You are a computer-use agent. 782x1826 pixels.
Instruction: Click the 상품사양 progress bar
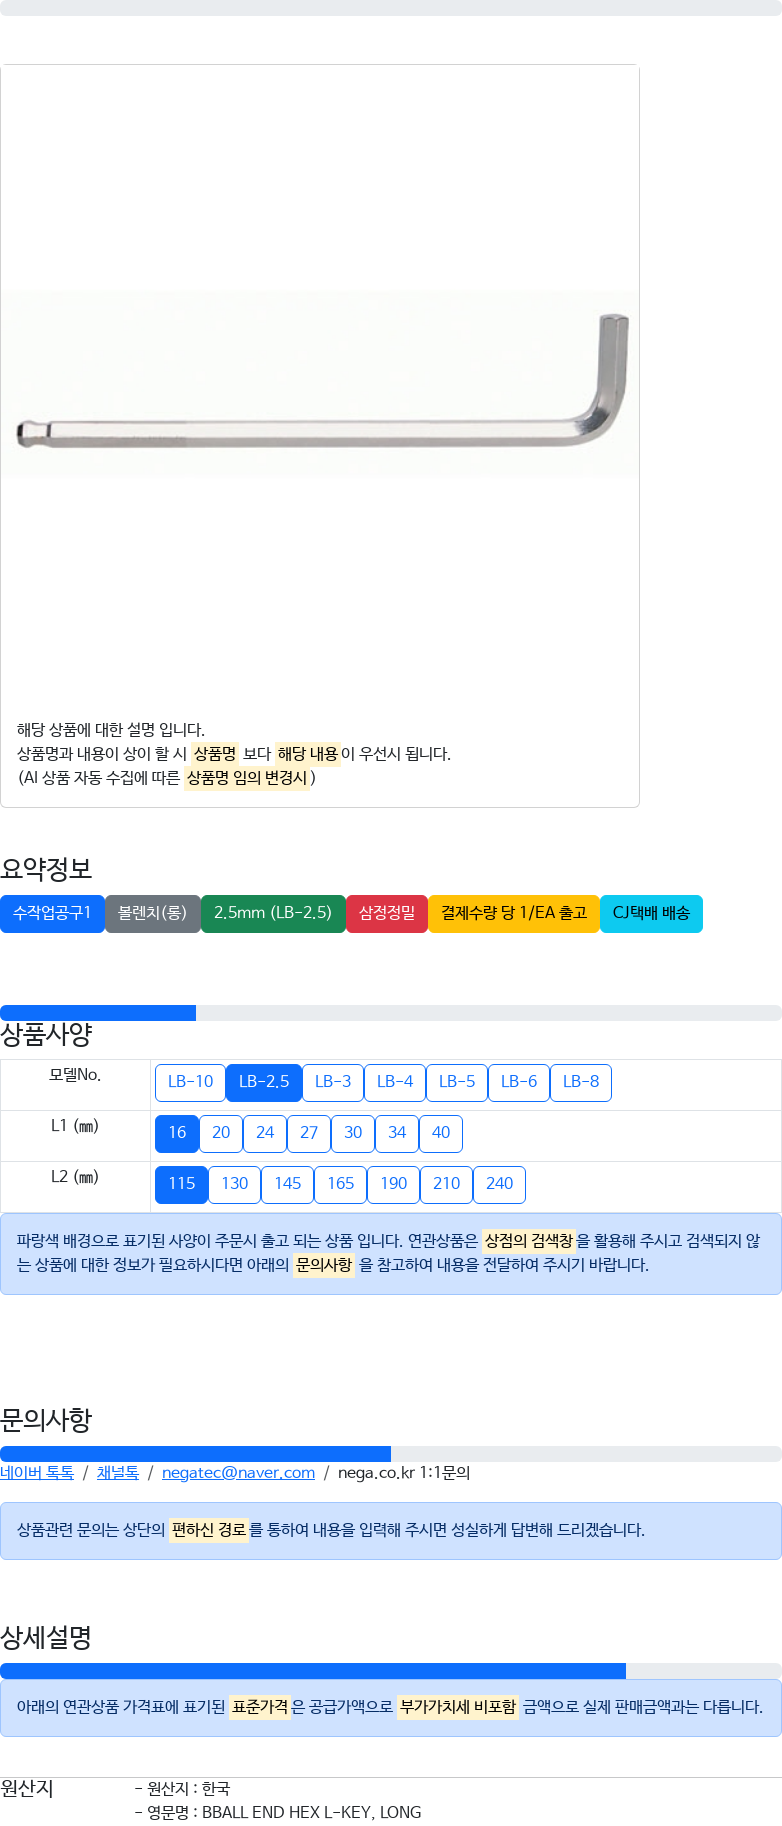pos(391,1013)
